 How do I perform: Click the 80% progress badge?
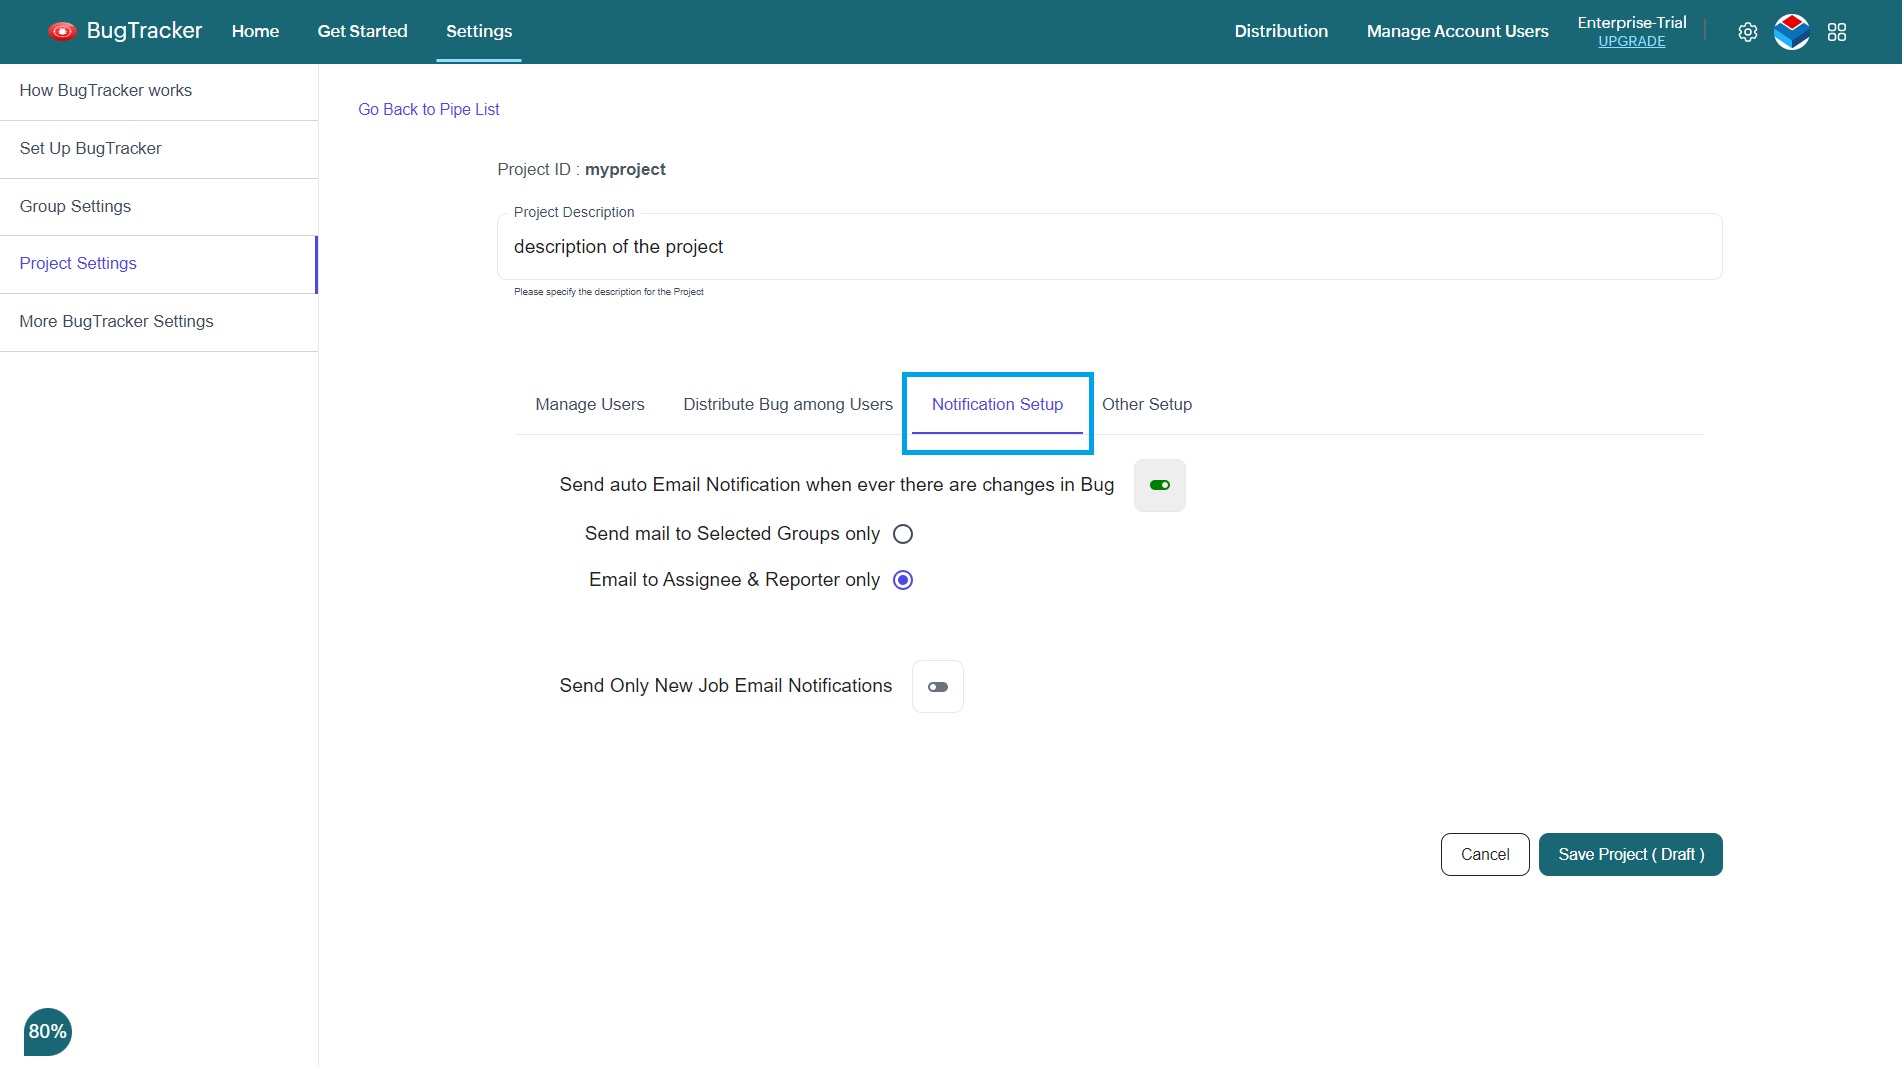[47, 1031]
